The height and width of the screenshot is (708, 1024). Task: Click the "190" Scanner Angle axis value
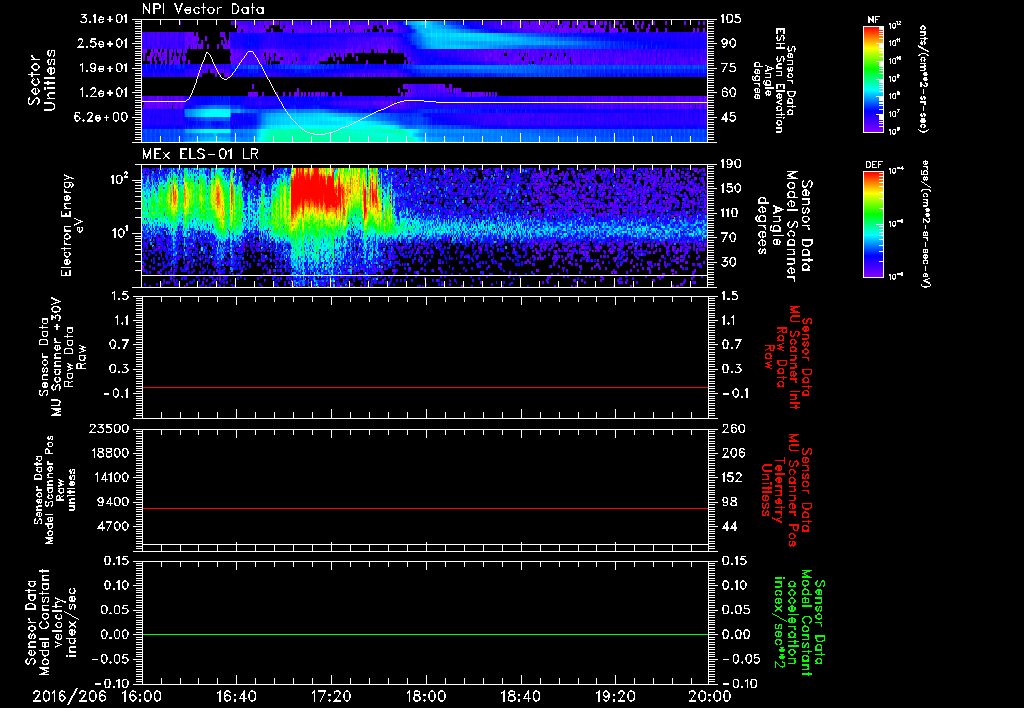coord(730,164)
